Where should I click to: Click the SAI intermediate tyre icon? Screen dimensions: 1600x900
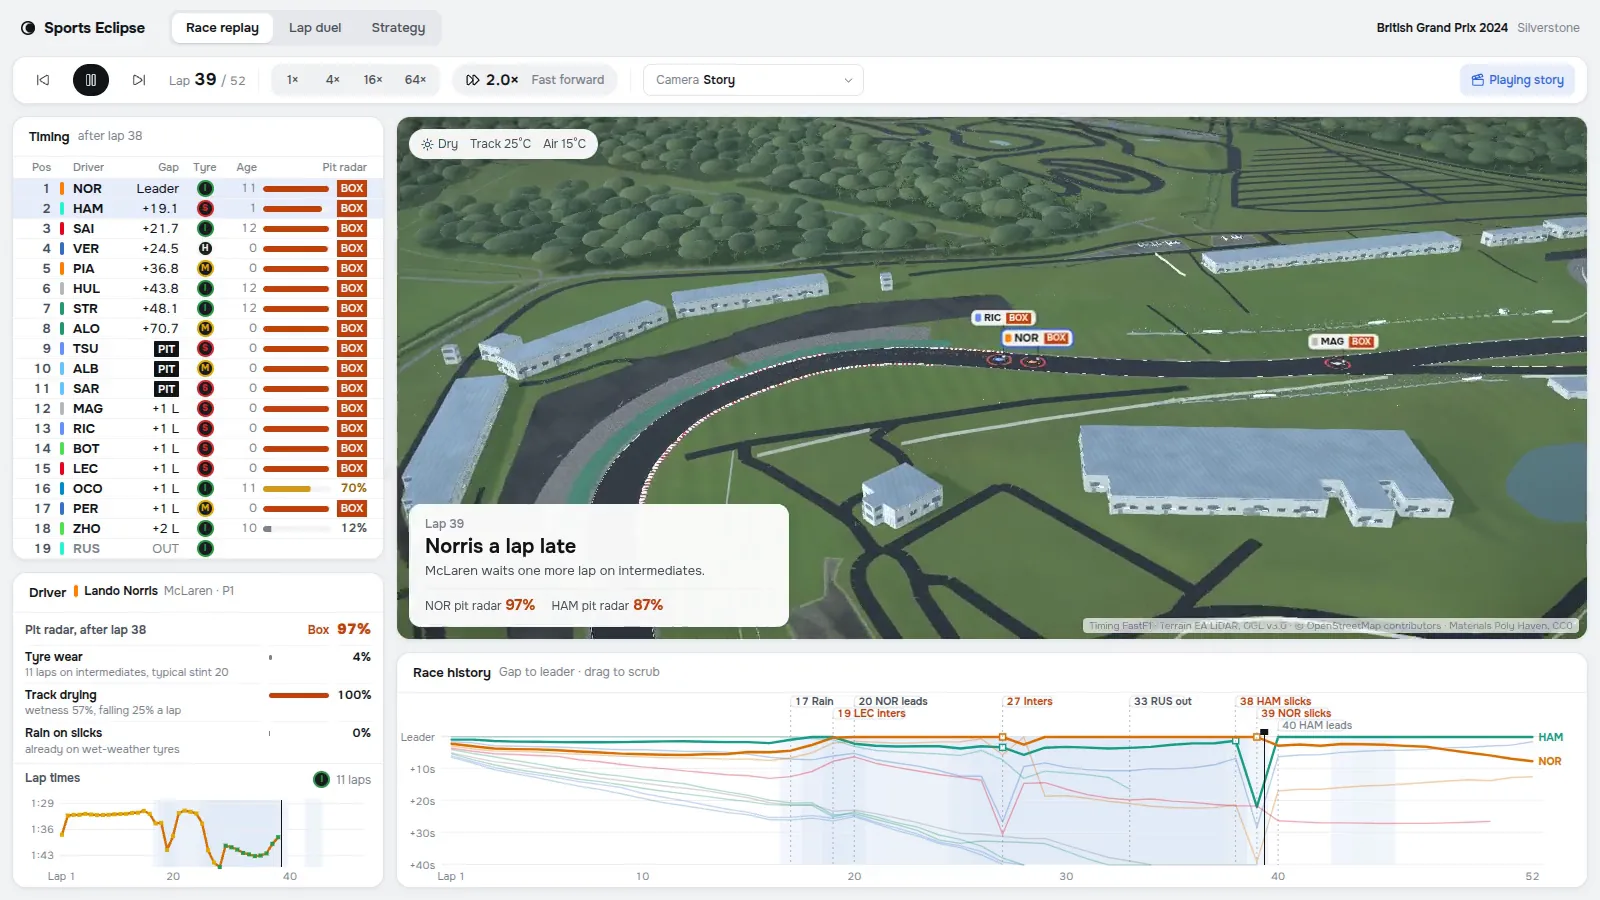tap(205, 228)
